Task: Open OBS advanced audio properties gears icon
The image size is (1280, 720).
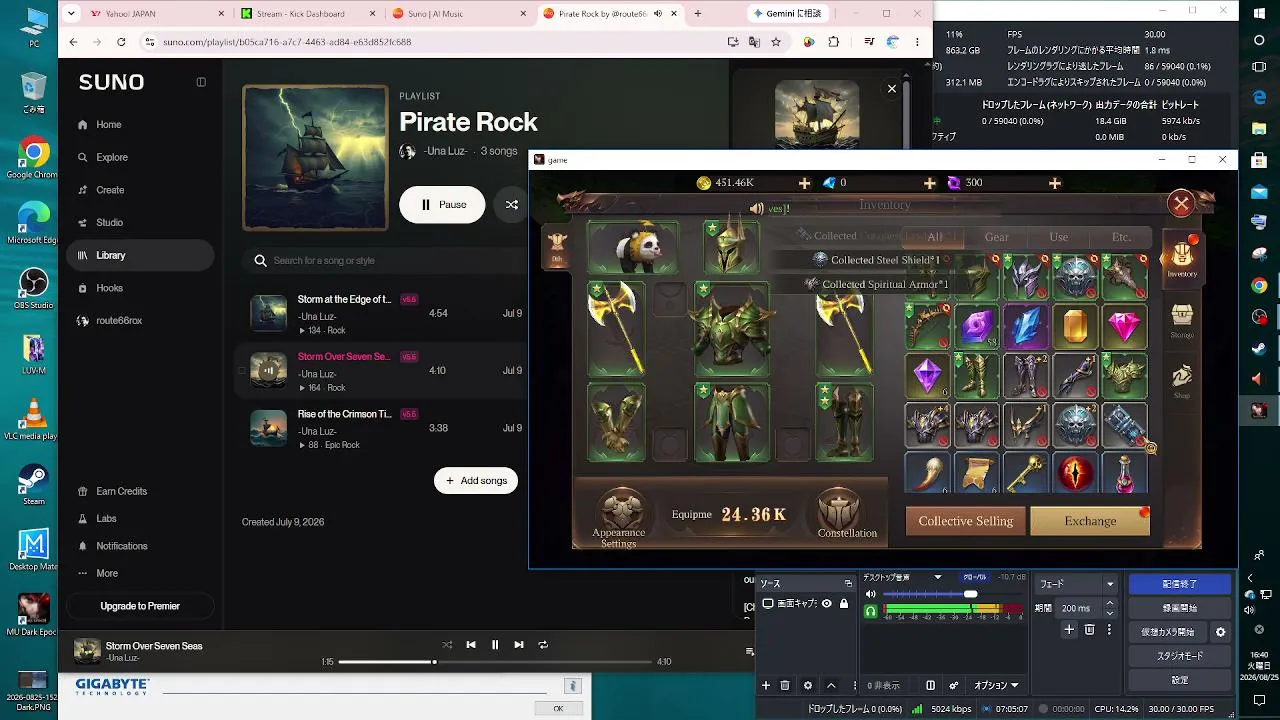Action: (x=954, y=685)
